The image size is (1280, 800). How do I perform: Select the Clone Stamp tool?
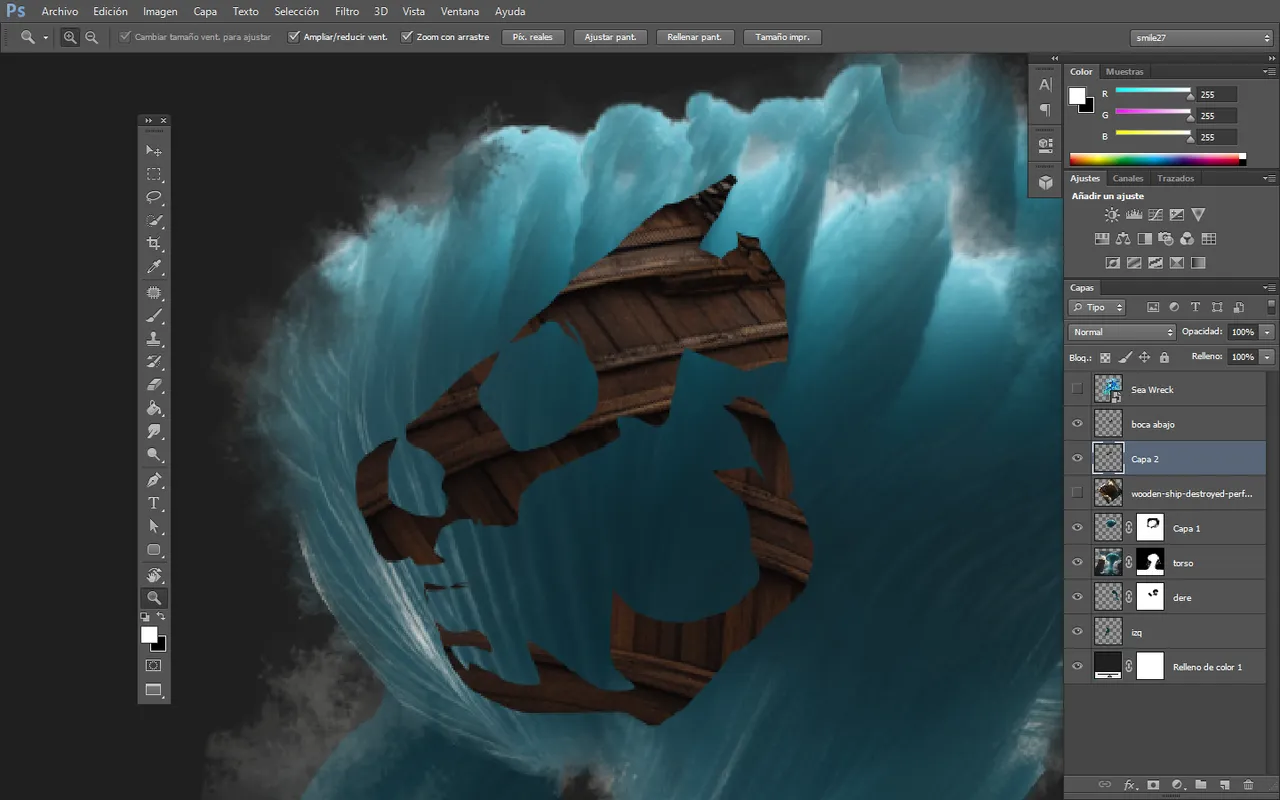(154, 340)
